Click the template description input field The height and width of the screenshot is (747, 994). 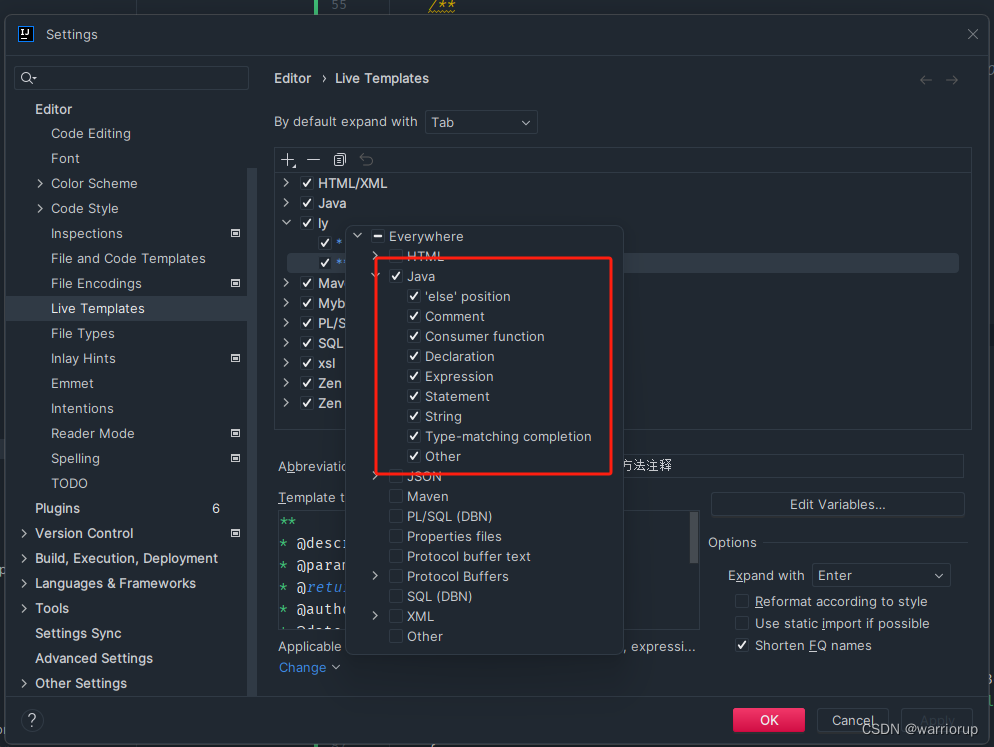[792, 465]
